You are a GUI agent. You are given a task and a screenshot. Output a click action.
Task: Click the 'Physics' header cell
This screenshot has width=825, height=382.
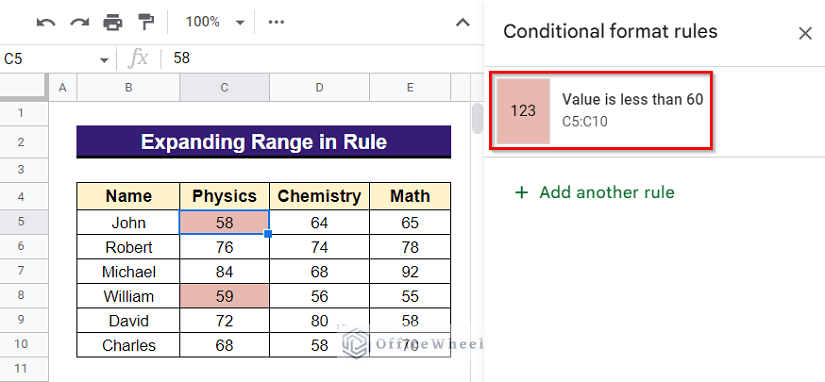(224, 196)
